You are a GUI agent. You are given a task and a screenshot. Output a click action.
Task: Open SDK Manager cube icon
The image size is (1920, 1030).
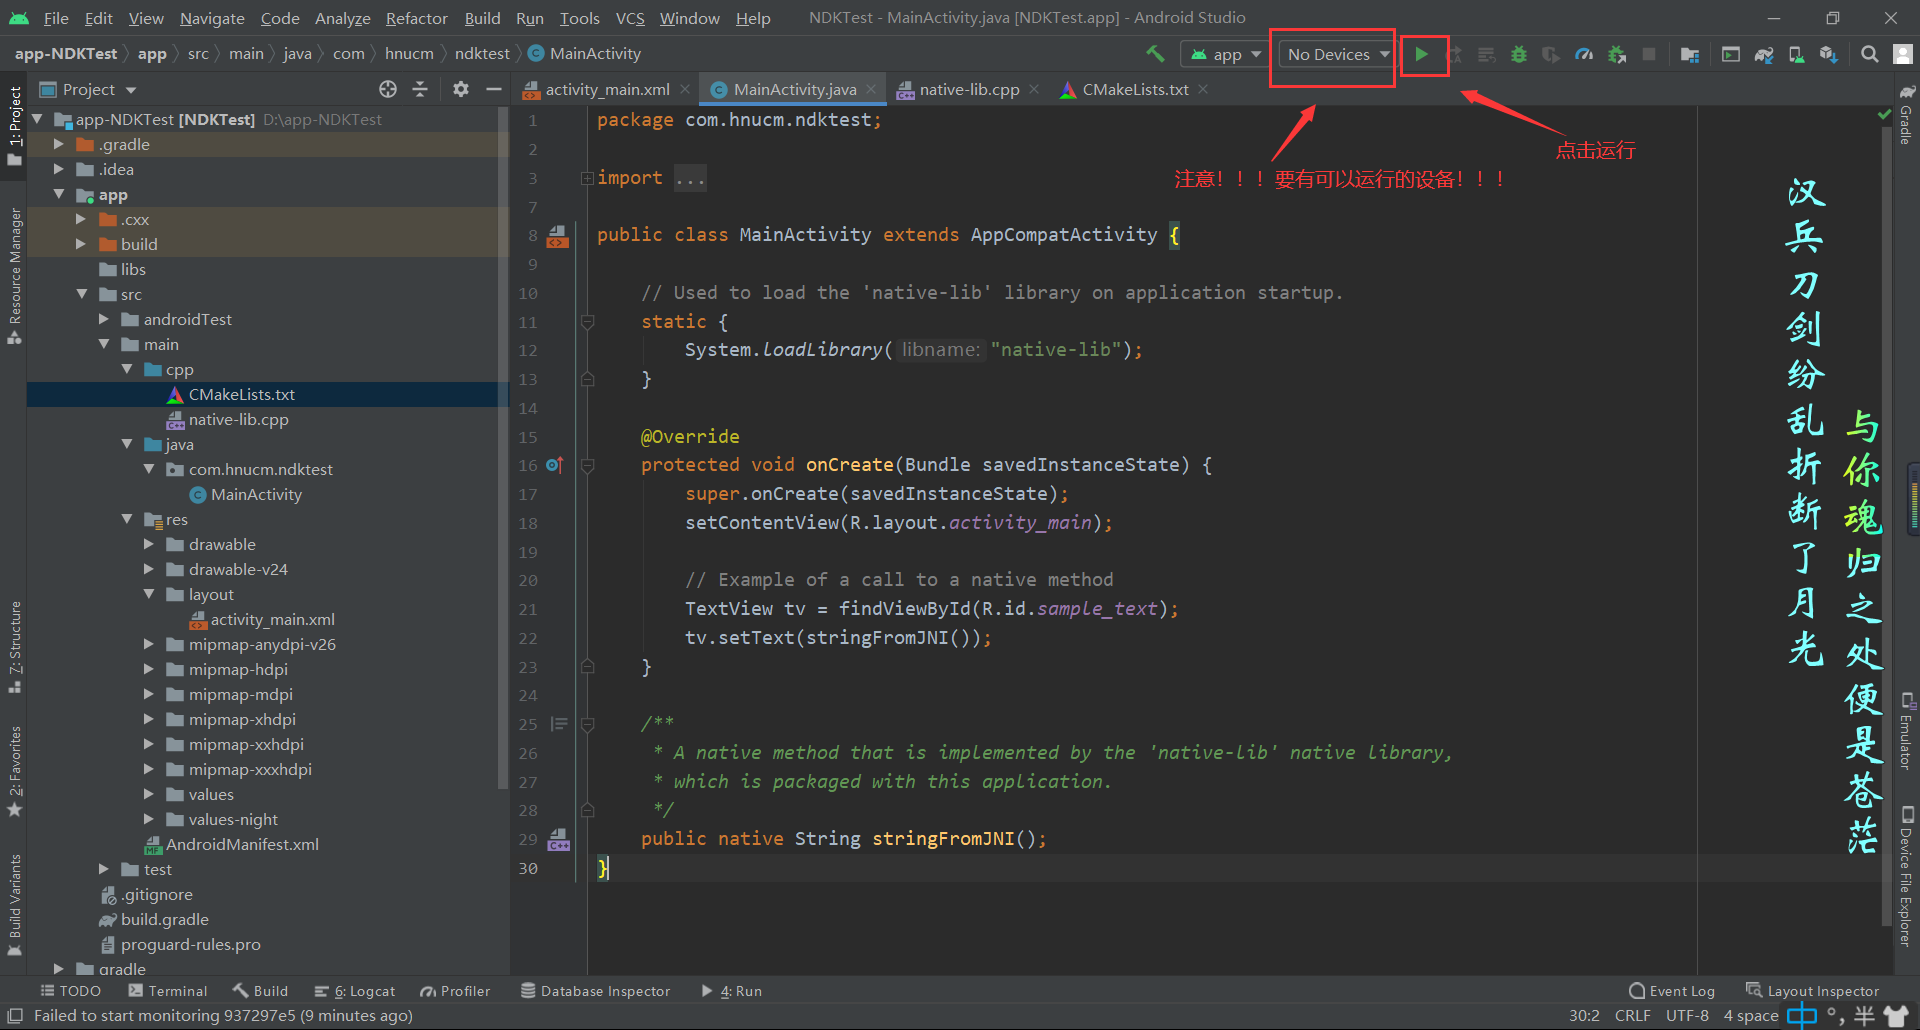[1829, 54]
